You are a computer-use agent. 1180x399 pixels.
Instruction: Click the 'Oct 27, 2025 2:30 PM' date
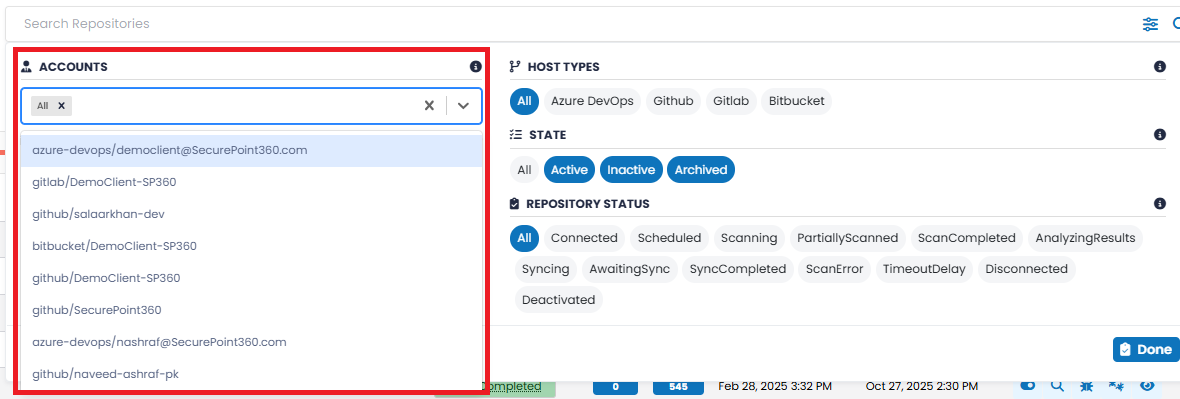[922, 387]
